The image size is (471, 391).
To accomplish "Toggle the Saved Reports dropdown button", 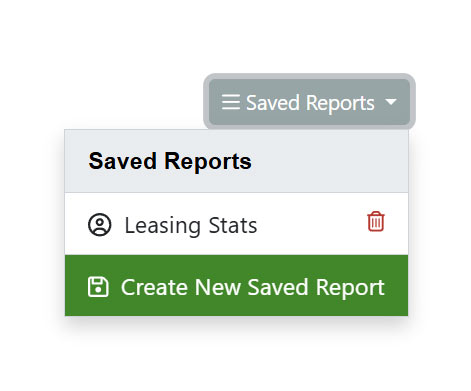I will coord(309,102).
